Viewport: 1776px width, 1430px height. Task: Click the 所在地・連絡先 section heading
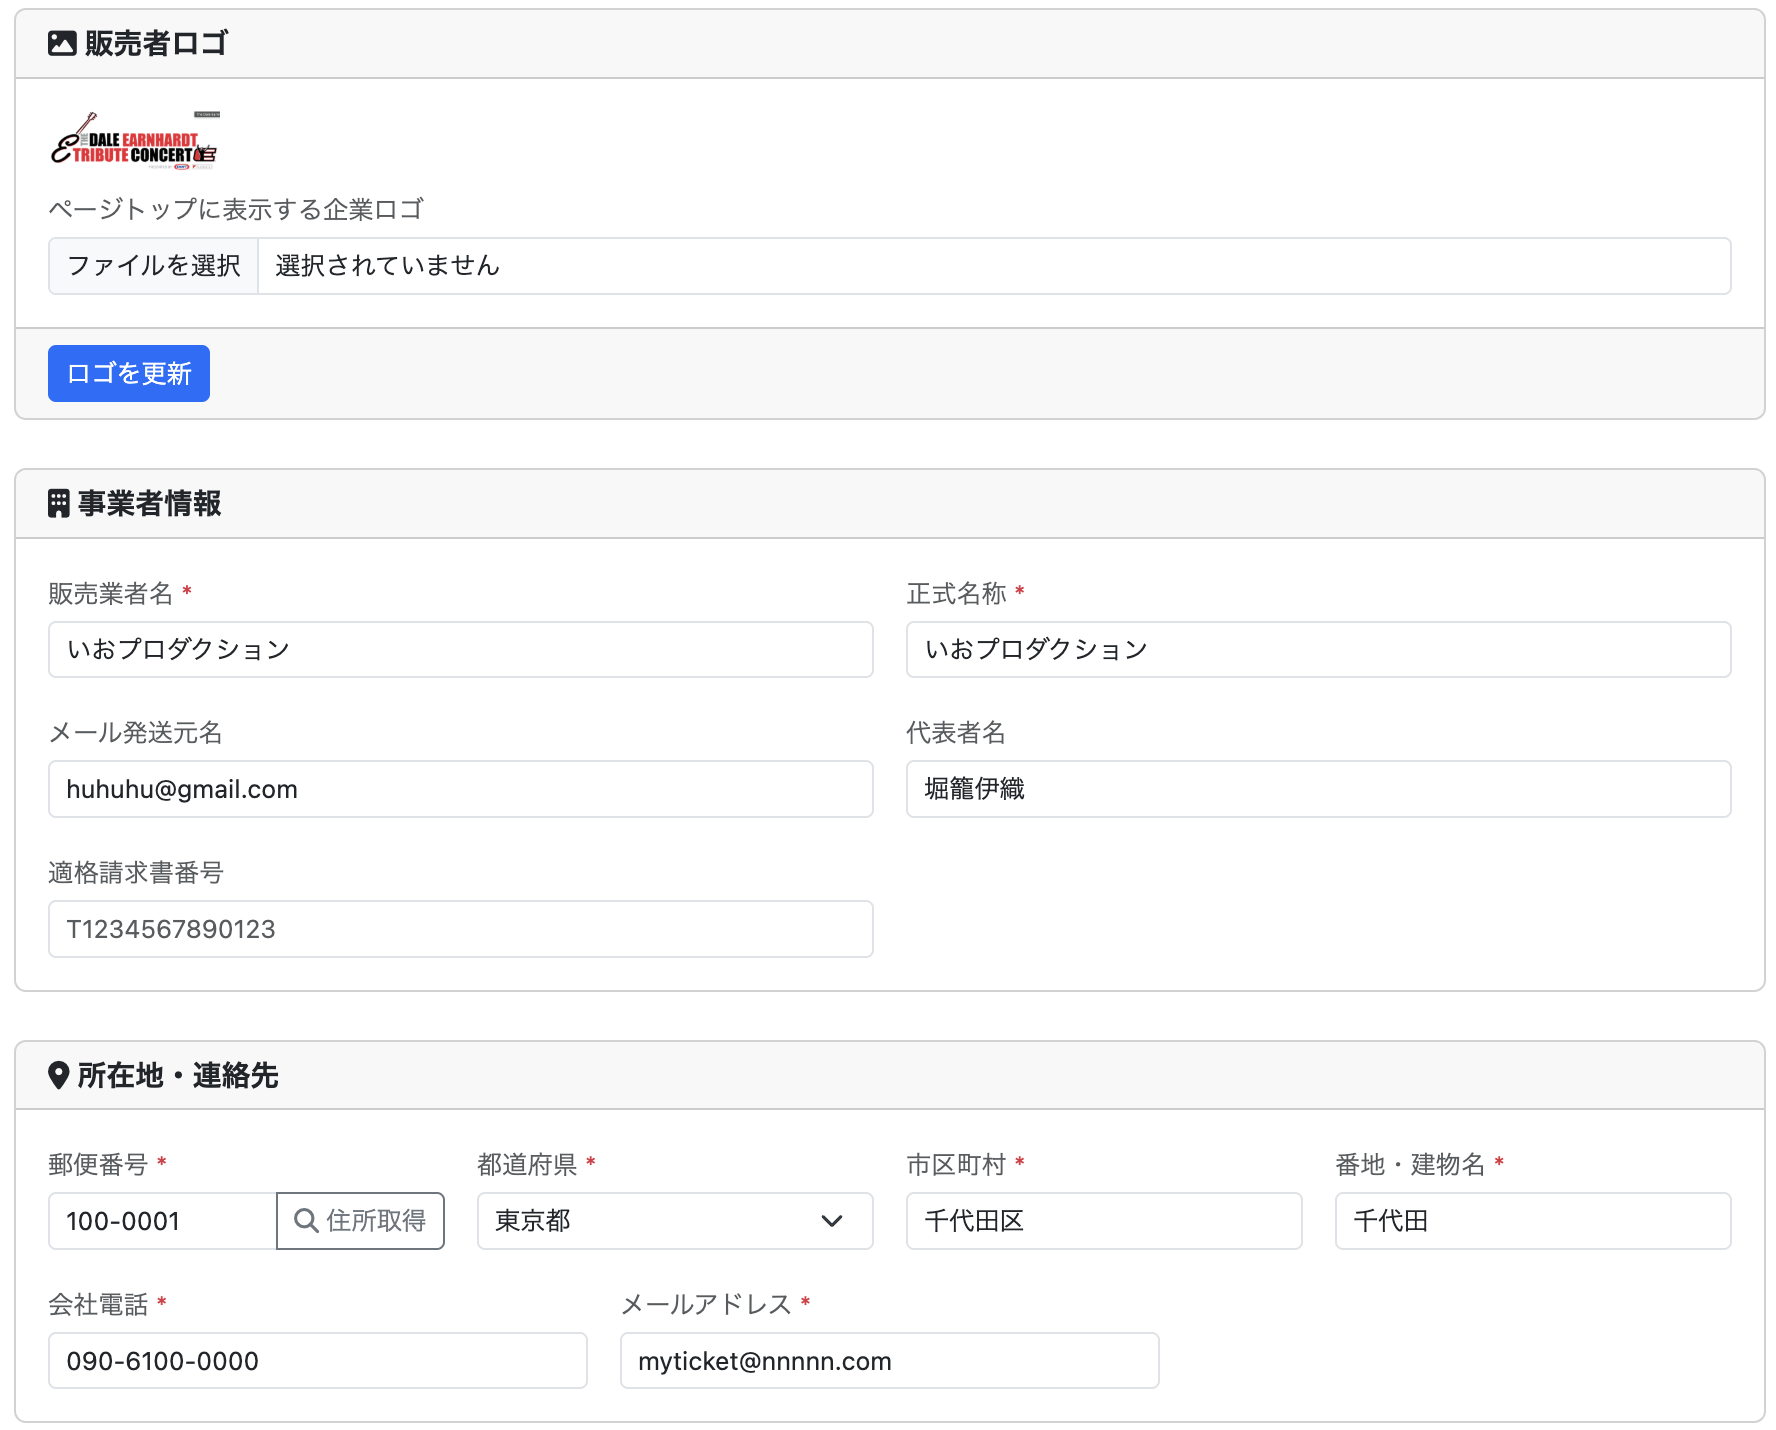tap(178, 1075)
